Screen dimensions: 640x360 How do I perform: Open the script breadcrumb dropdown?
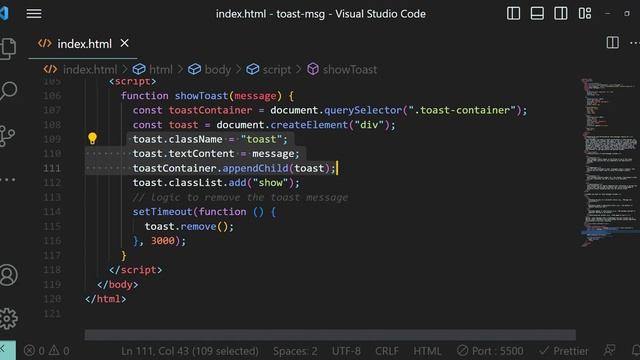point(277,69)
